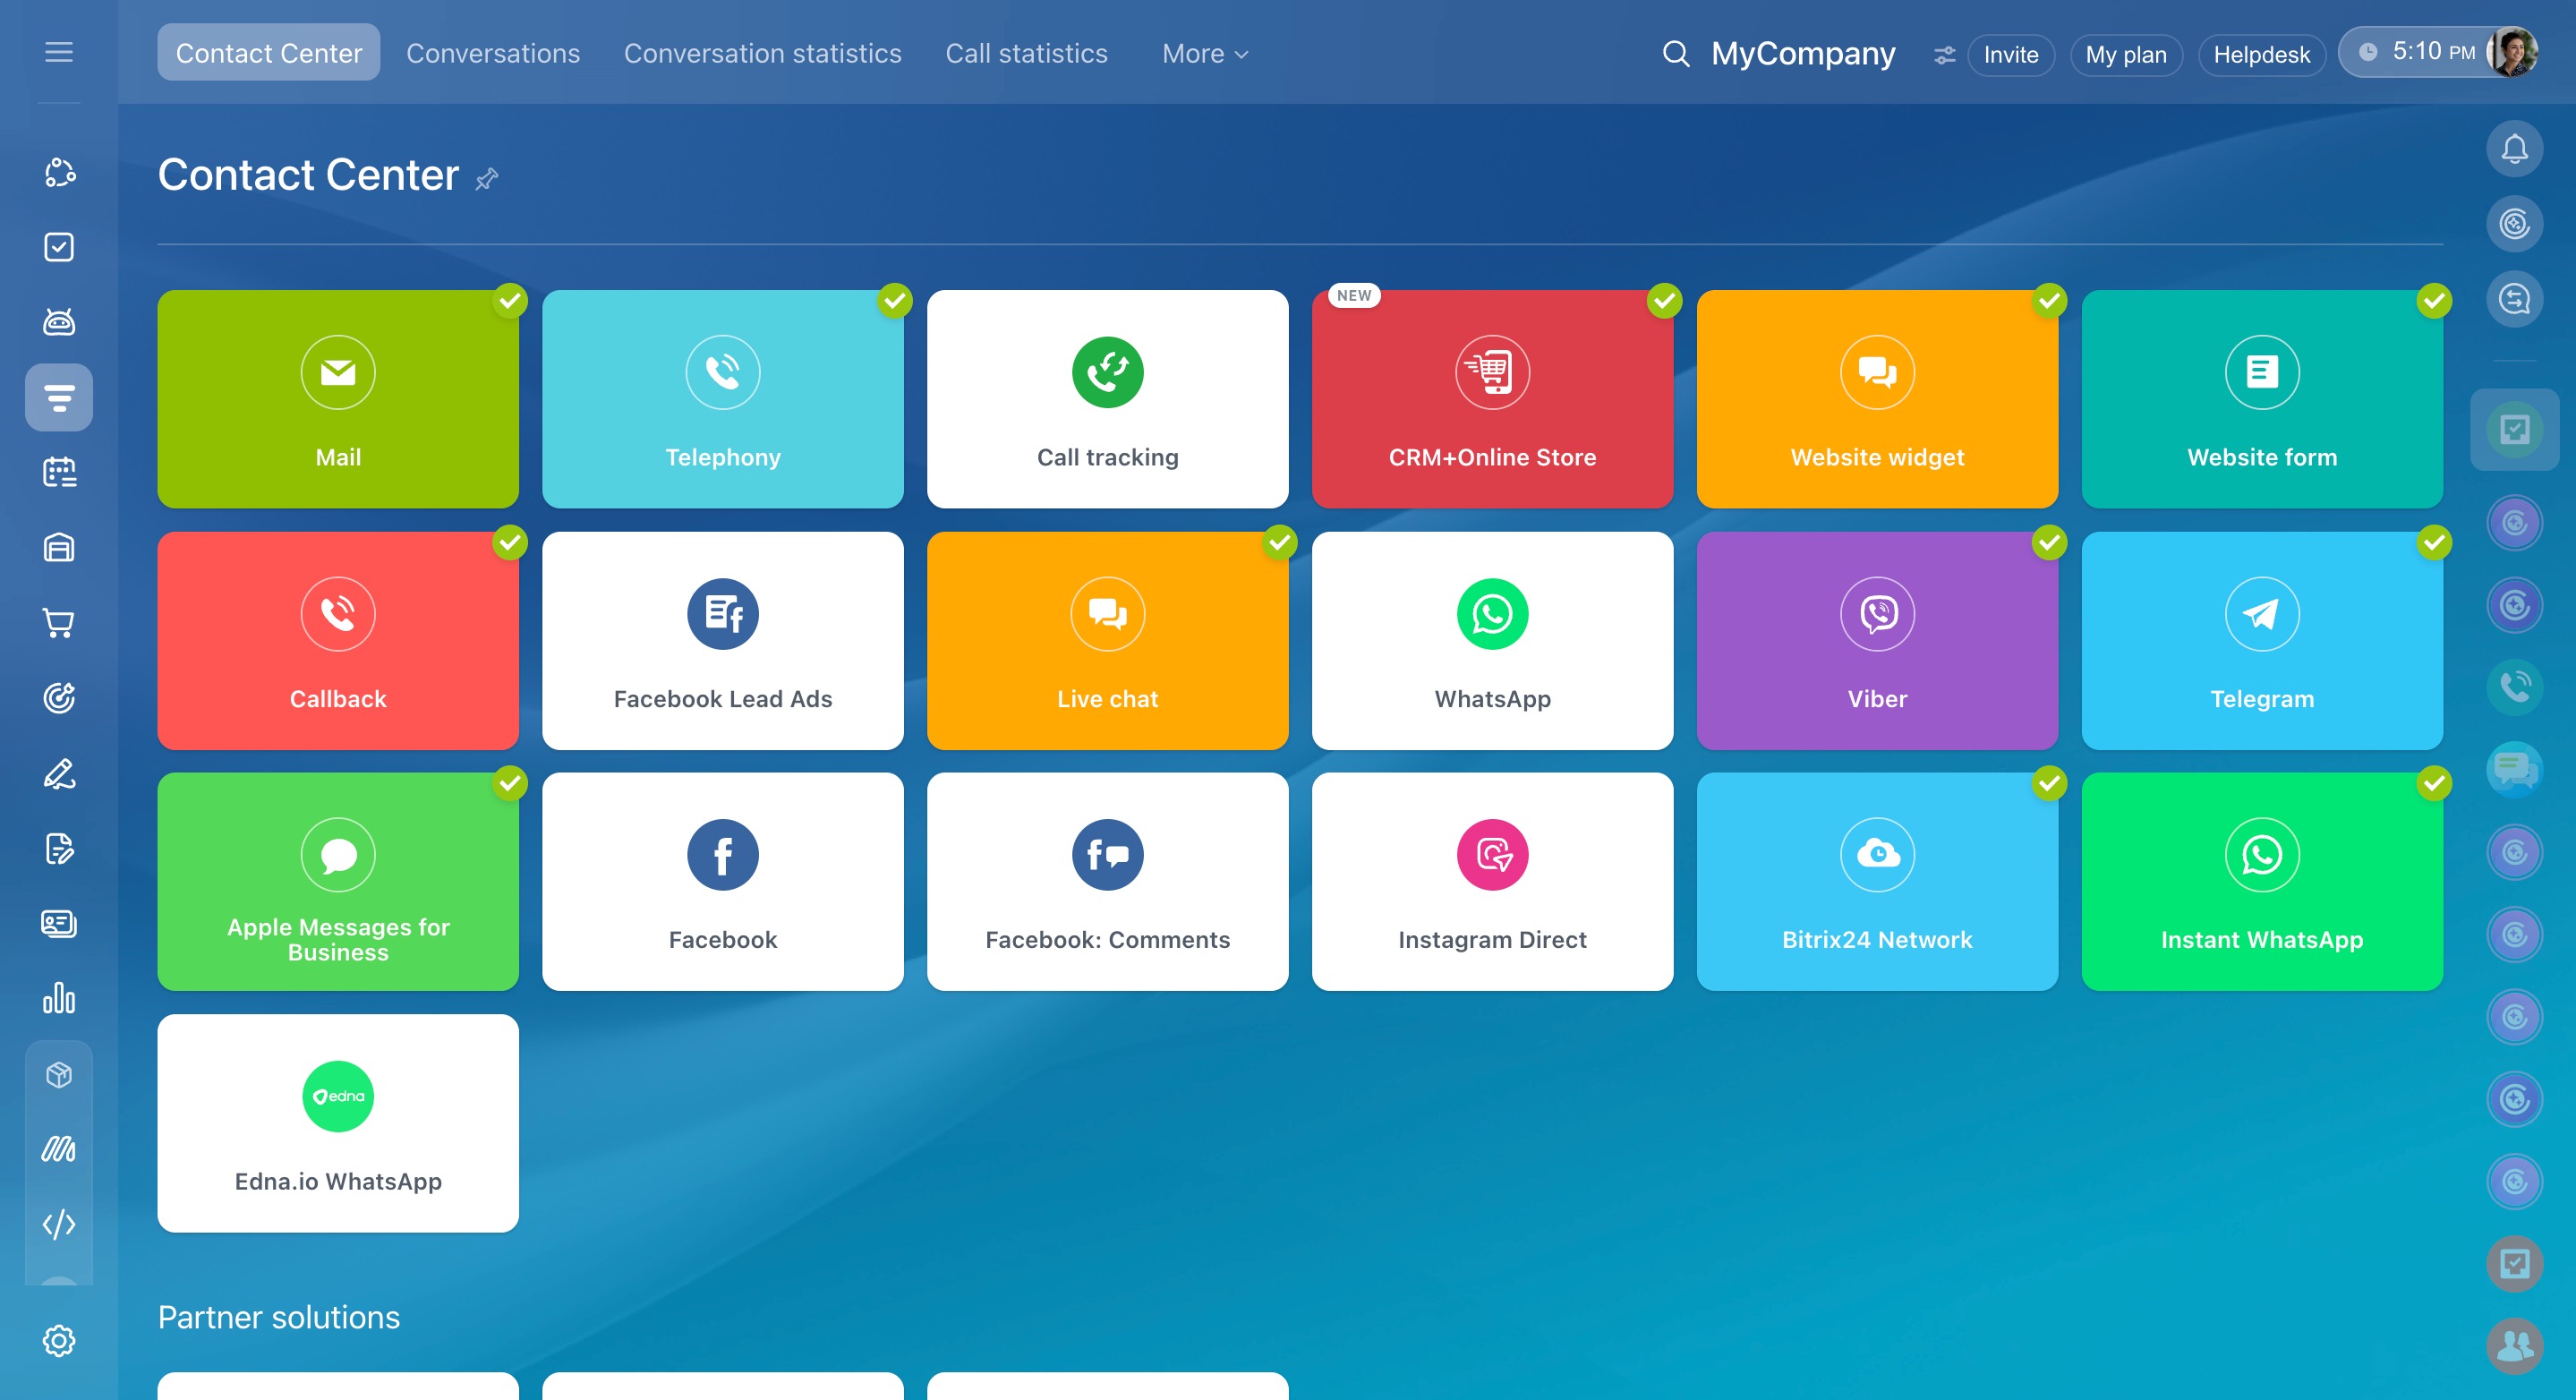This screenshot has width=2576, height=1400.
Task: Open the Telegram connector tile
Action: (x=2261, y=640)
